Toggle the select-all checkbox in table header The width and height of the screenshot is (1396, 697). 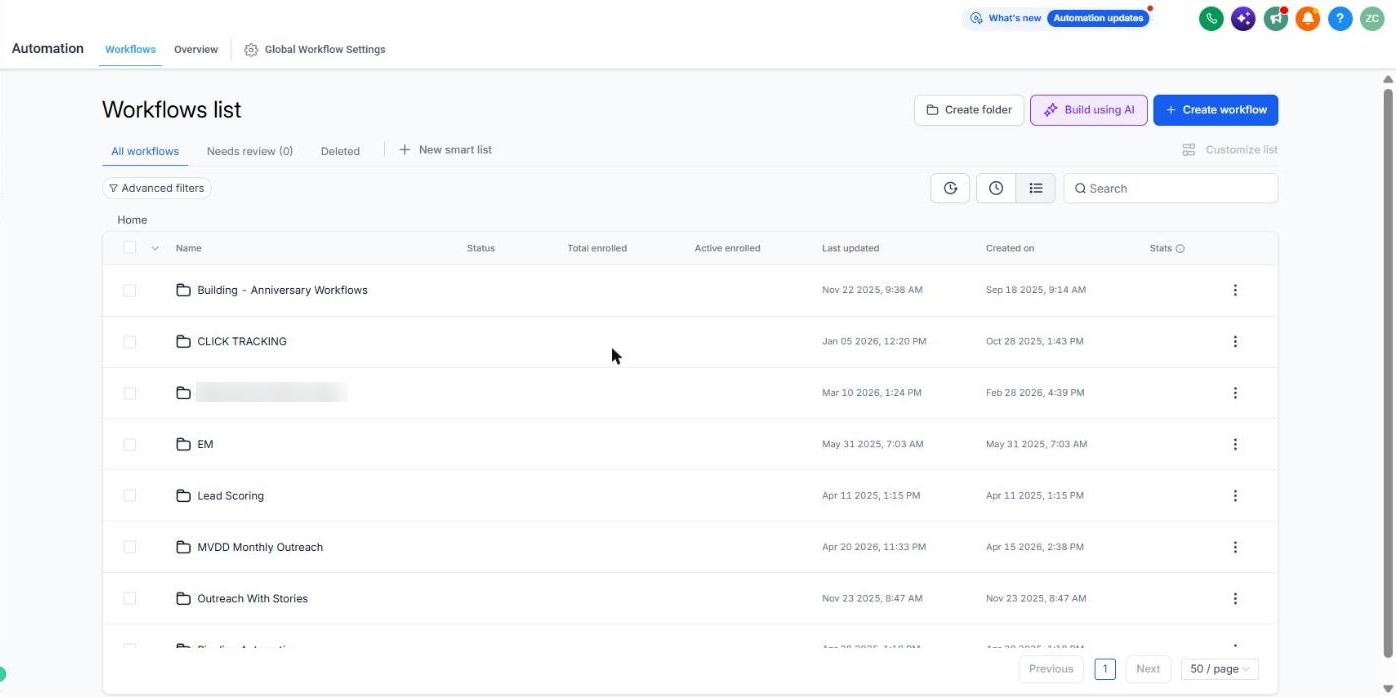coord(129,247)
